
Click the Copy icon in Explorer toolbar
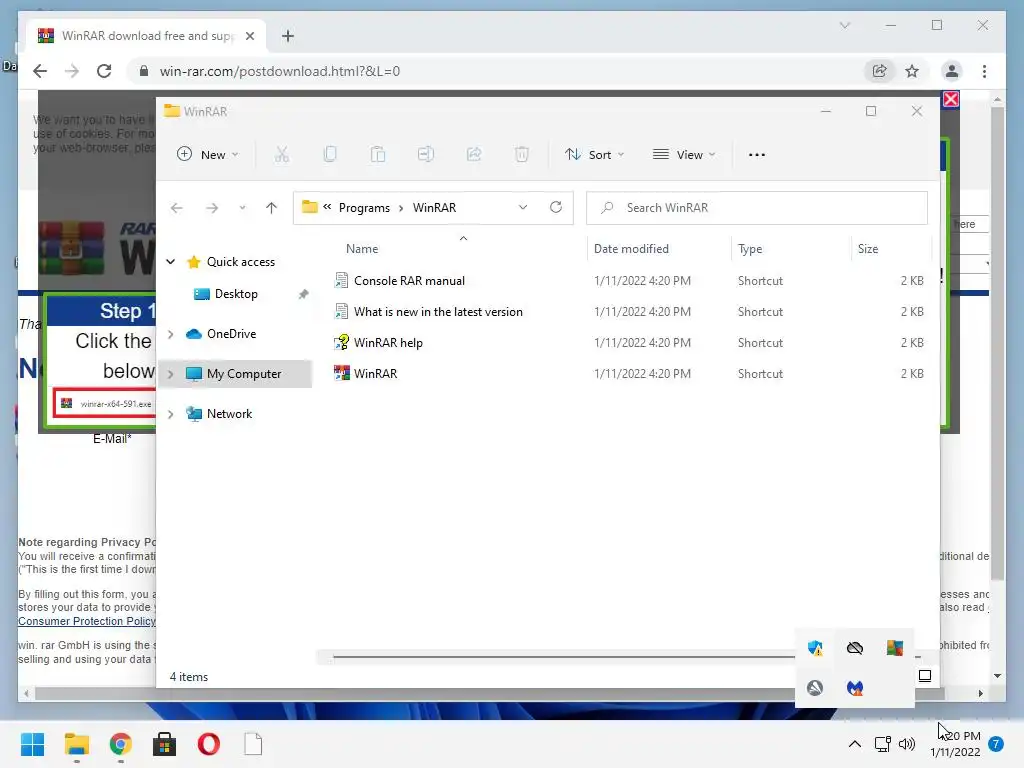[330, 155]
